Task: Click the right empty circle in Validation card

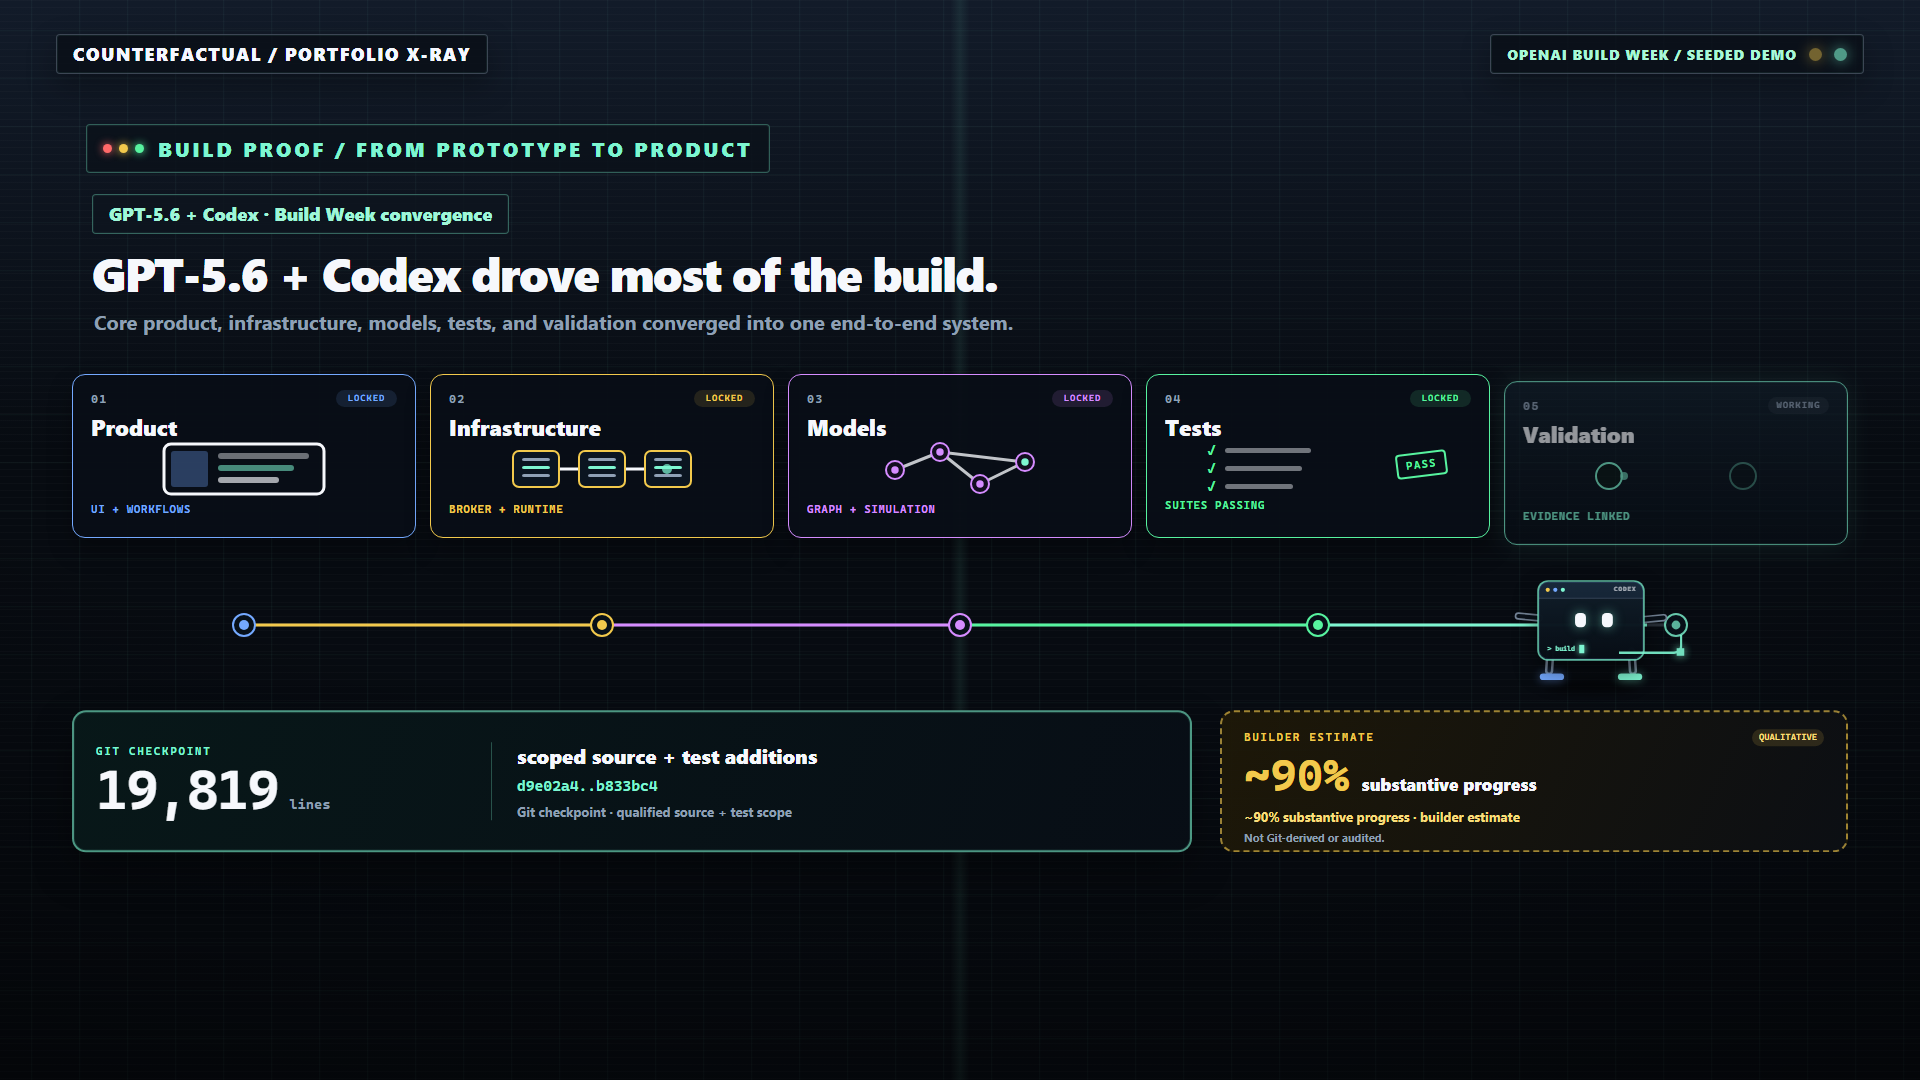Action: tap(1743, 476)
